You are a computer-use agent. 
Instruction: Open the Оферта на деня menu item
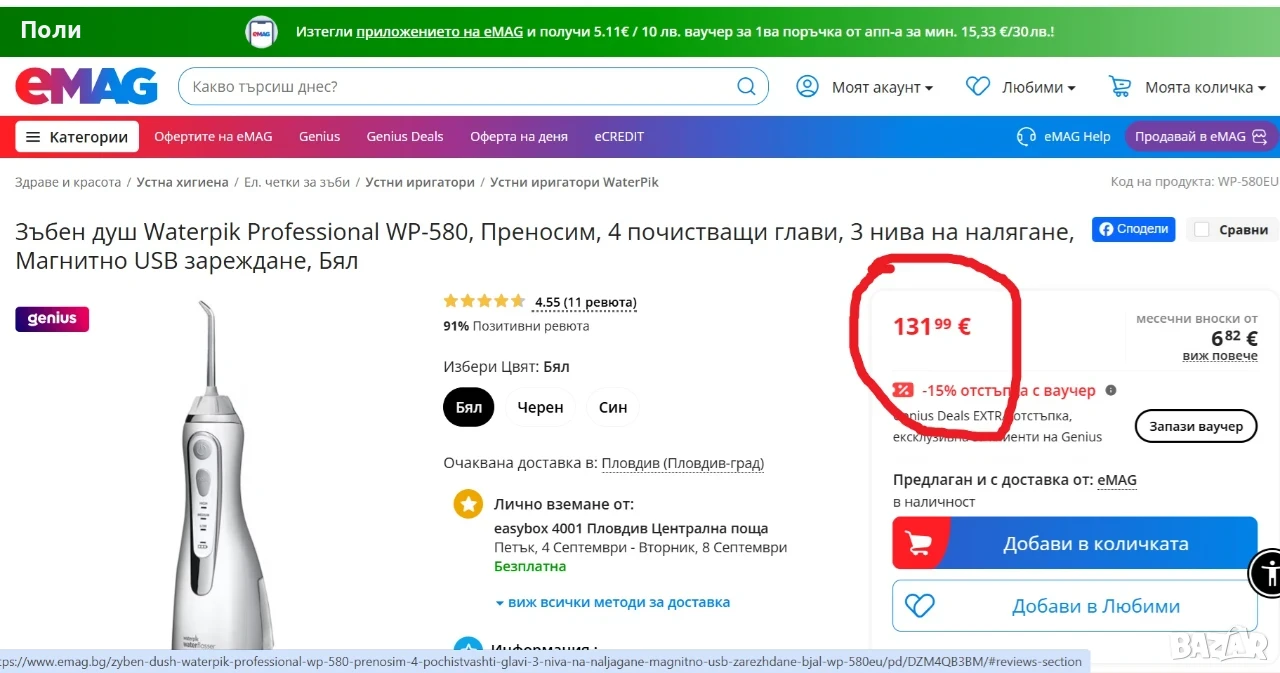click(519, 137)
